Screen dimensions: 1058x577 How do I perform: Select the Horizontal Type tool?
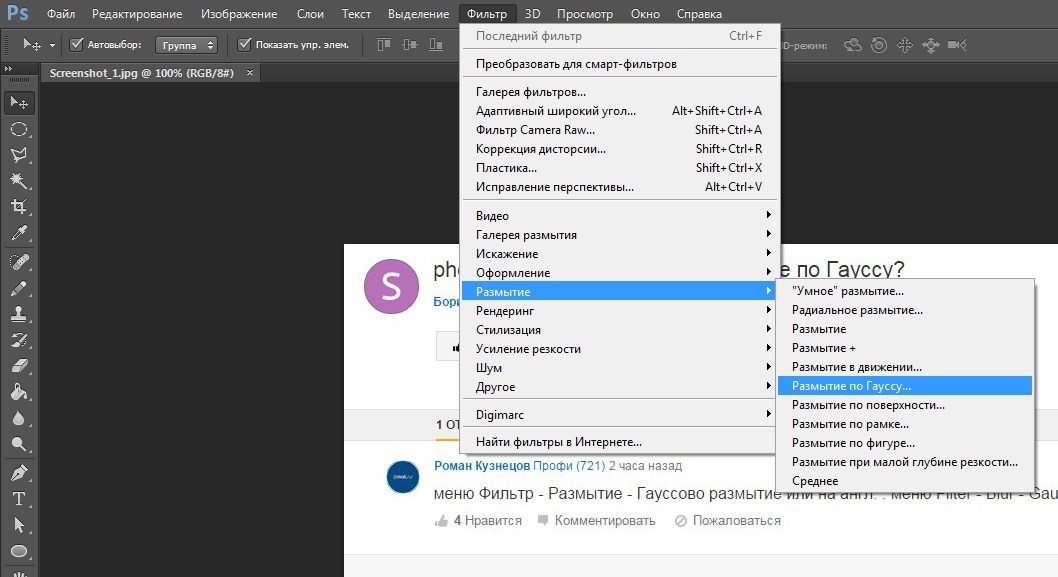[x=19, y=499]
